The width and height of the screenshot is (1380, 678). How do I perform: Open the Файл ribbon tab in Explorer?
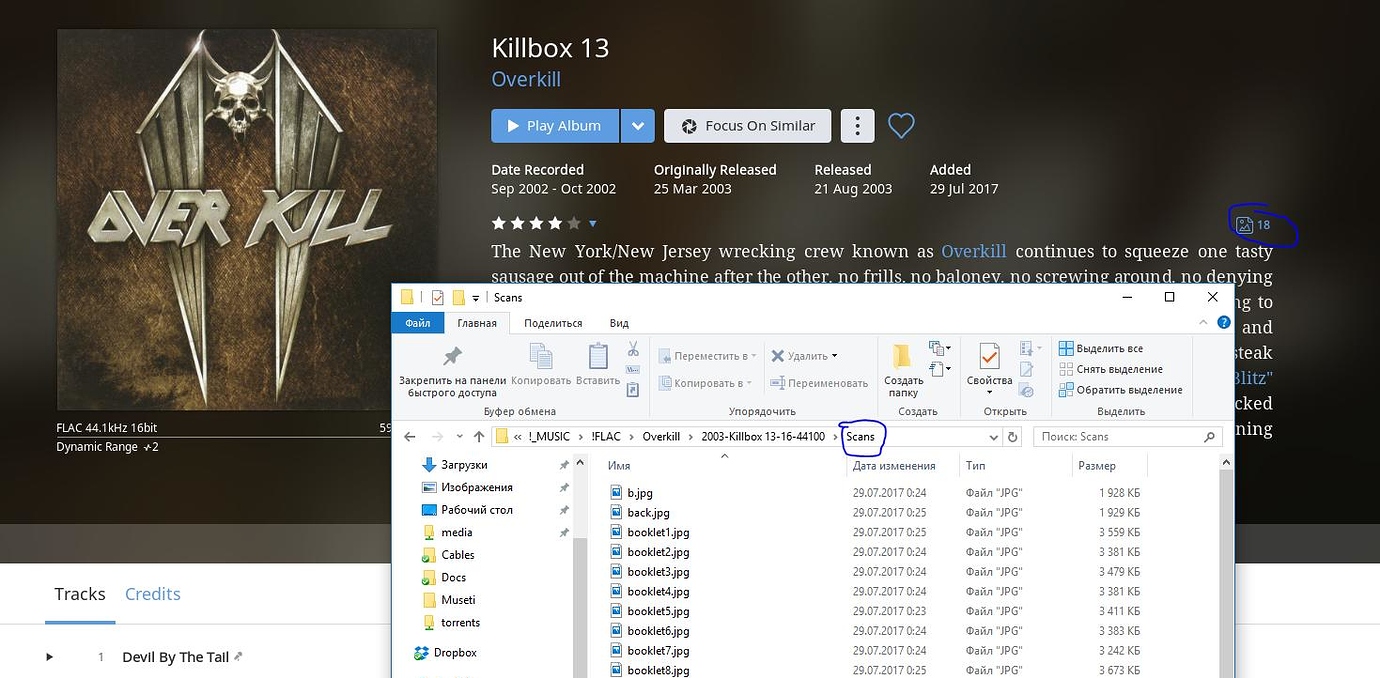tap(417, 323)
